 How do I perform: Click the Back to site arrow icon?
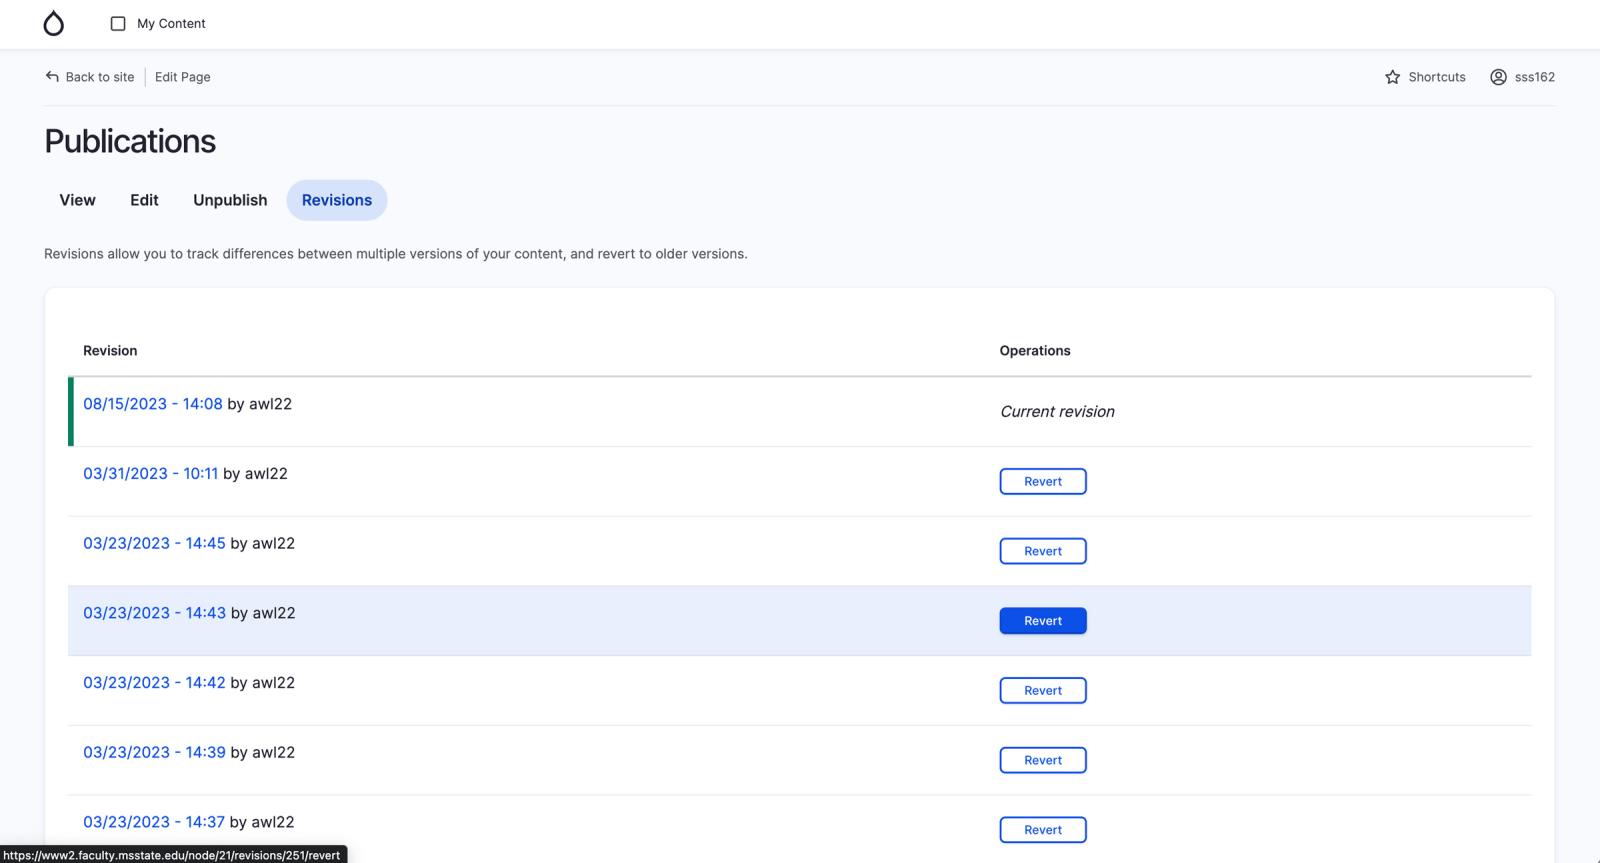[x=52, y=77]
